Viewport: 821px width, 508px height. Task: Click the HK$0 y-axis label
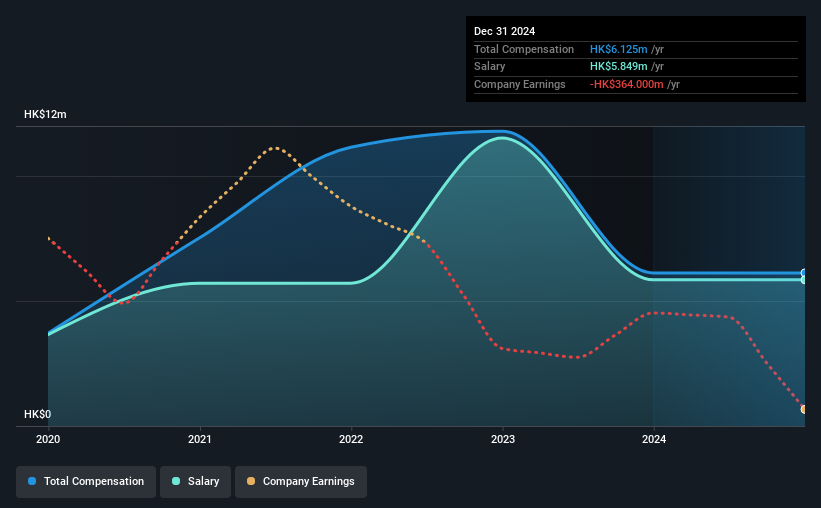tap(38, 414)
